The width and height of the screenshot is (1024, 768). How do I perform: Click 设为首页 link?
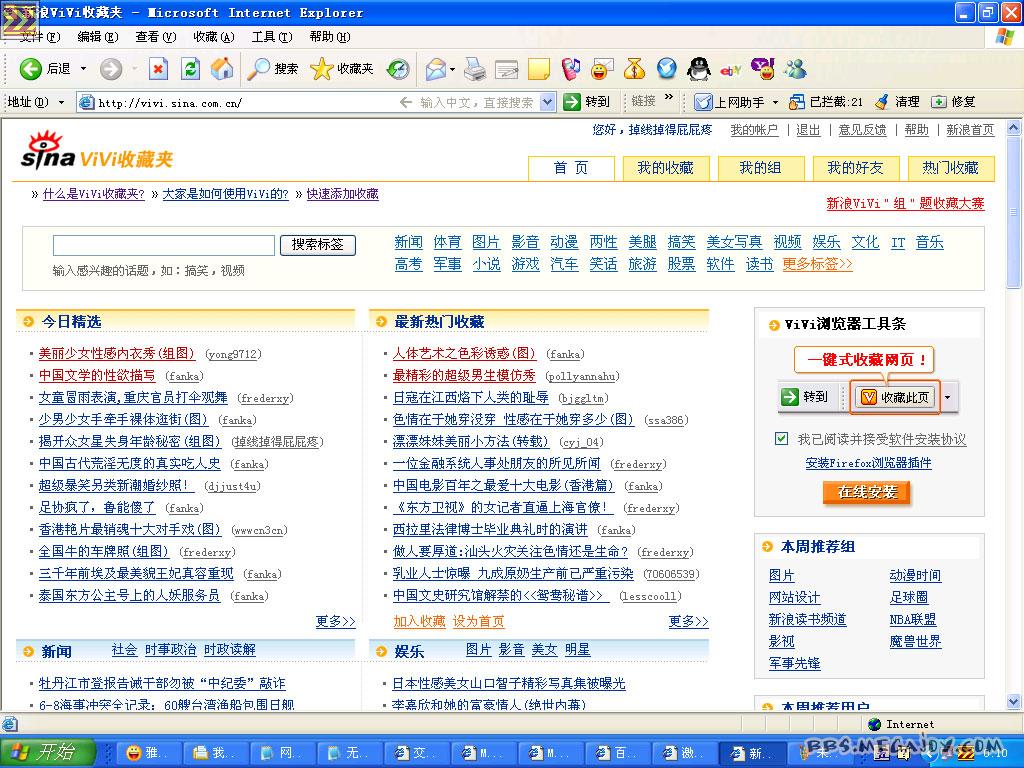[x=479, y=621]
